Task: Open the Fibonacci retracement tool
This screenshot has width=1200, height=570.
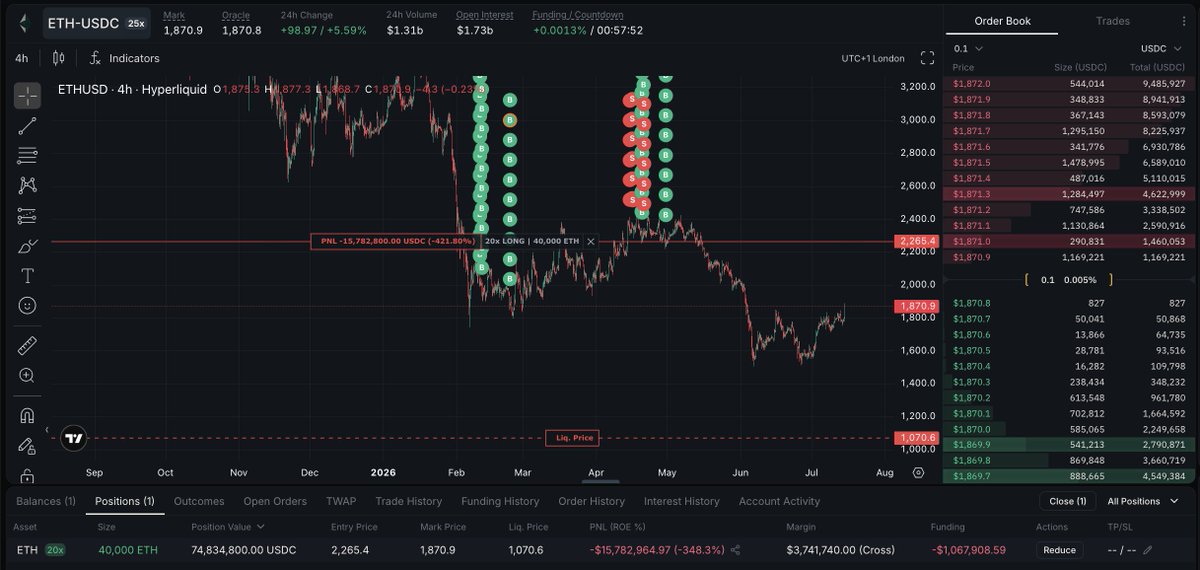Action: click(27, 156)
